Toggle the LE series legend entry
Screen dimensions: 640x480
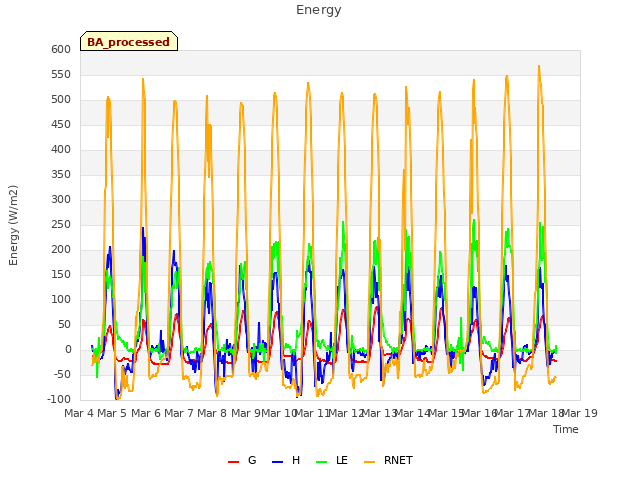click(332, 460)
